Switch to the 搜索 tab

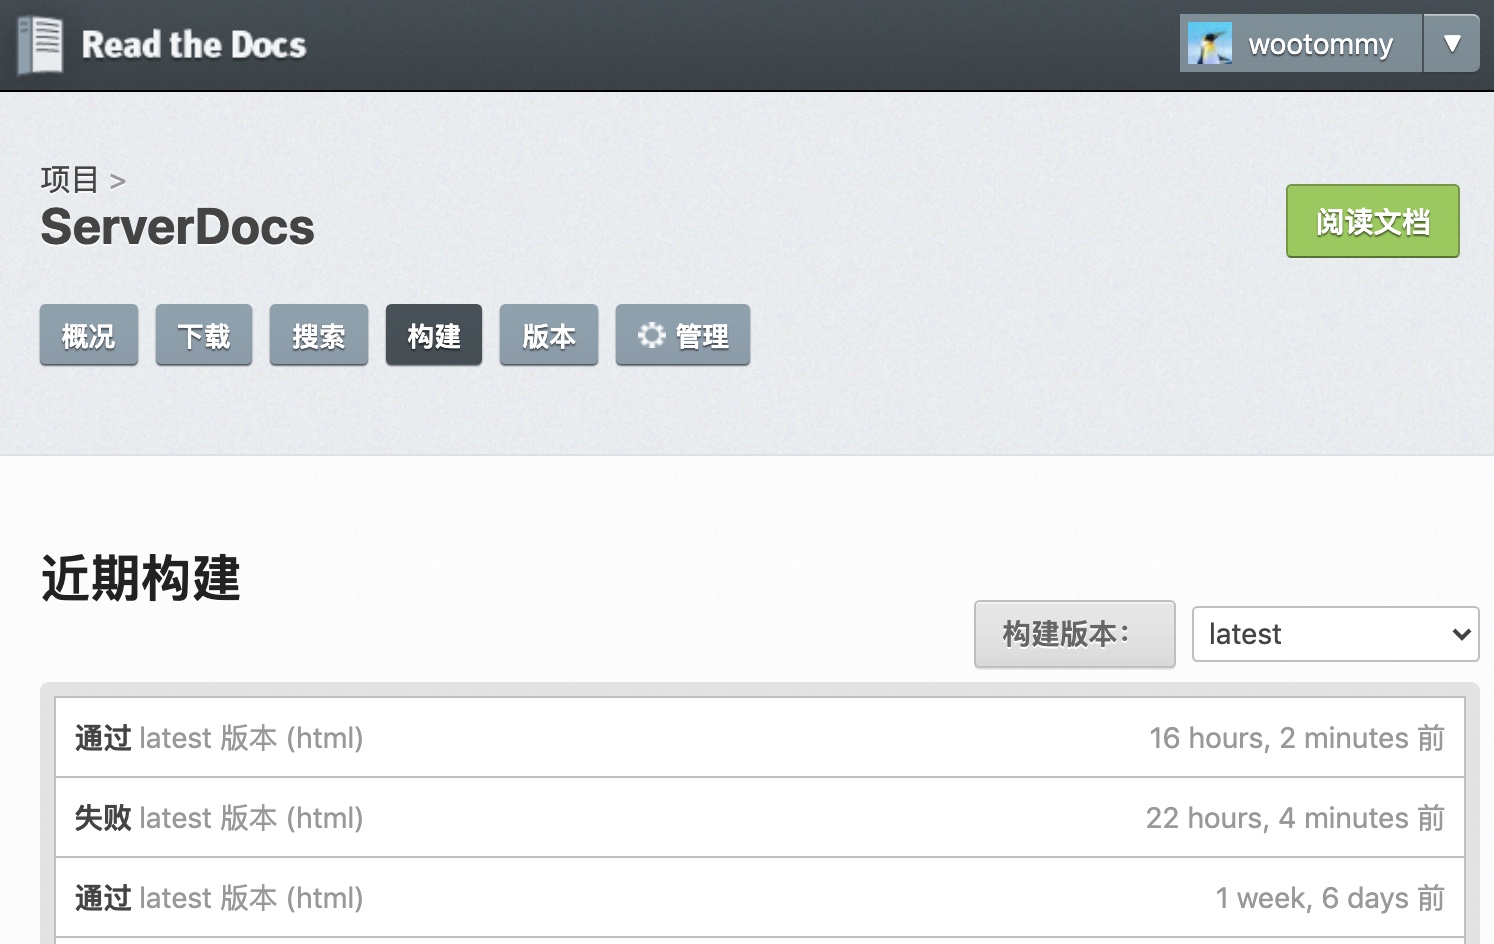coord(319,335)
